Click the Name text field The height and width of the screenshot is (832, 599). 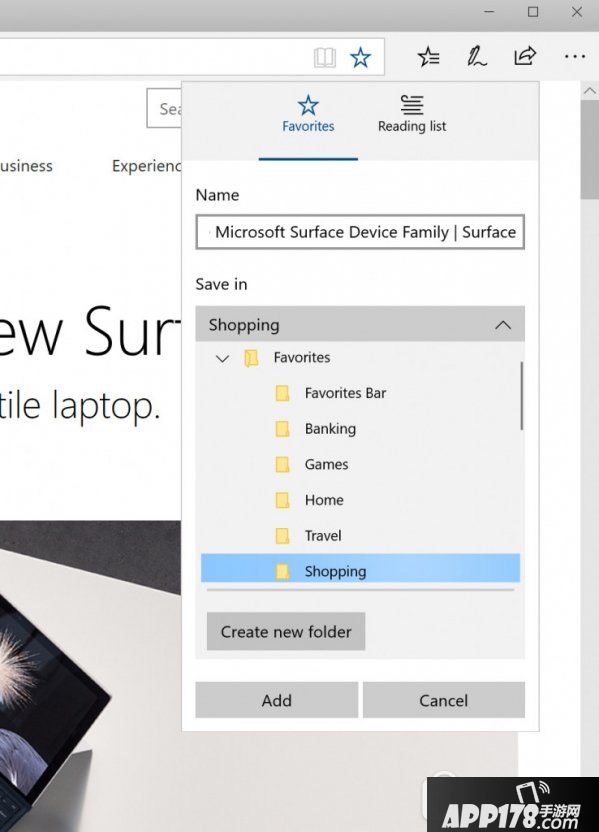(360, 232)
